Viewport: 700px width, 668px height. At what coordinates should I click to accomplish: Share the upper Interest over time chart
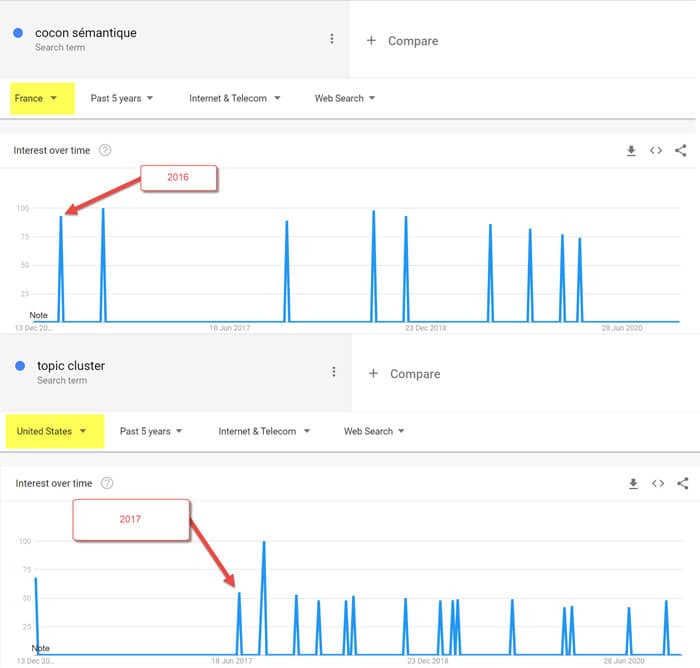681,151
